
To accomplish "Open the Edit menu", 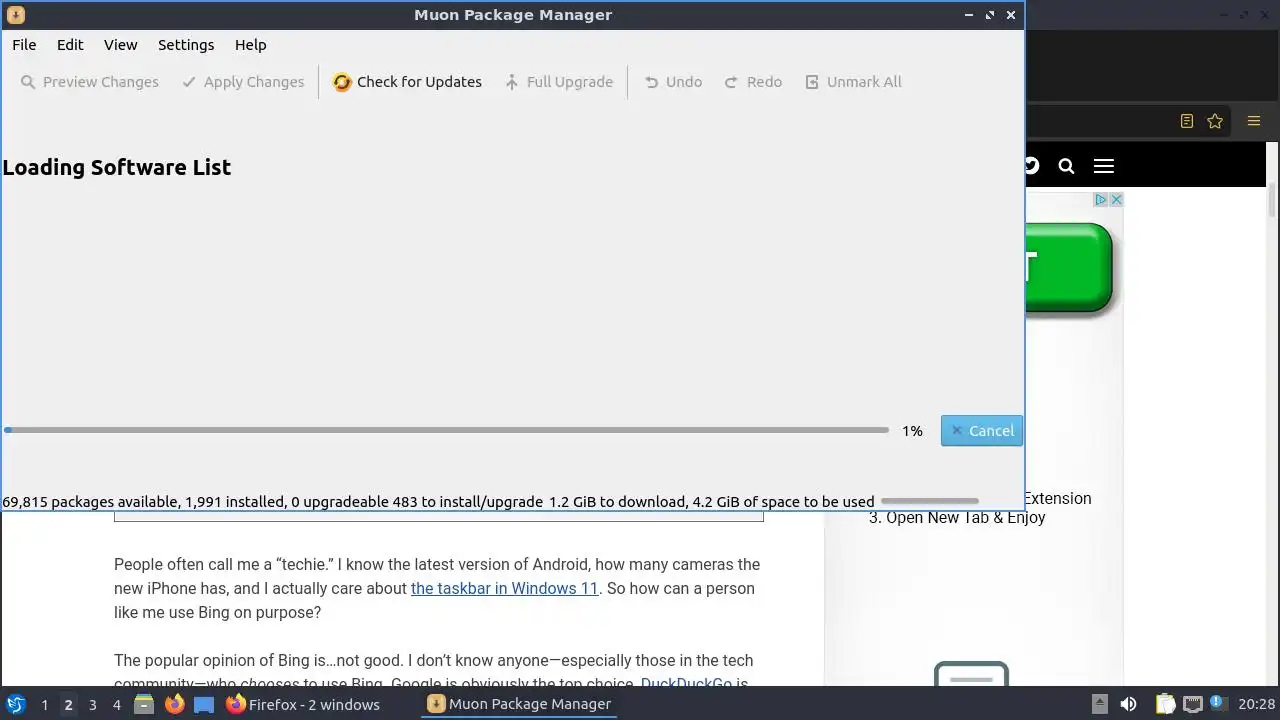I will click(70, 45).
